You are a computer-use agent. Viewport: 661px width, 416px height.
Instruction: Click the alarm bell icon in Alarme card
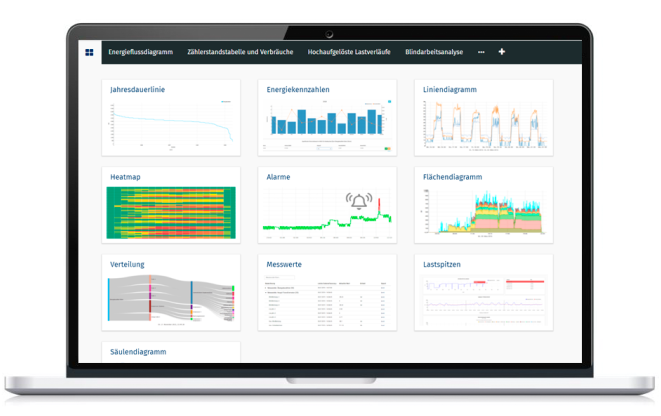click(357, 201)
